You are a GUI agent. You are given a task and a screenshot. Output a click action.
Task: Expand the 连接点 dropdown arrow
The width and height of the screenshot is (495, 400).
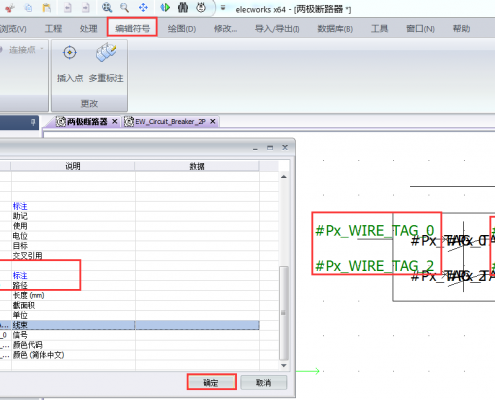(x=42, y=49)
